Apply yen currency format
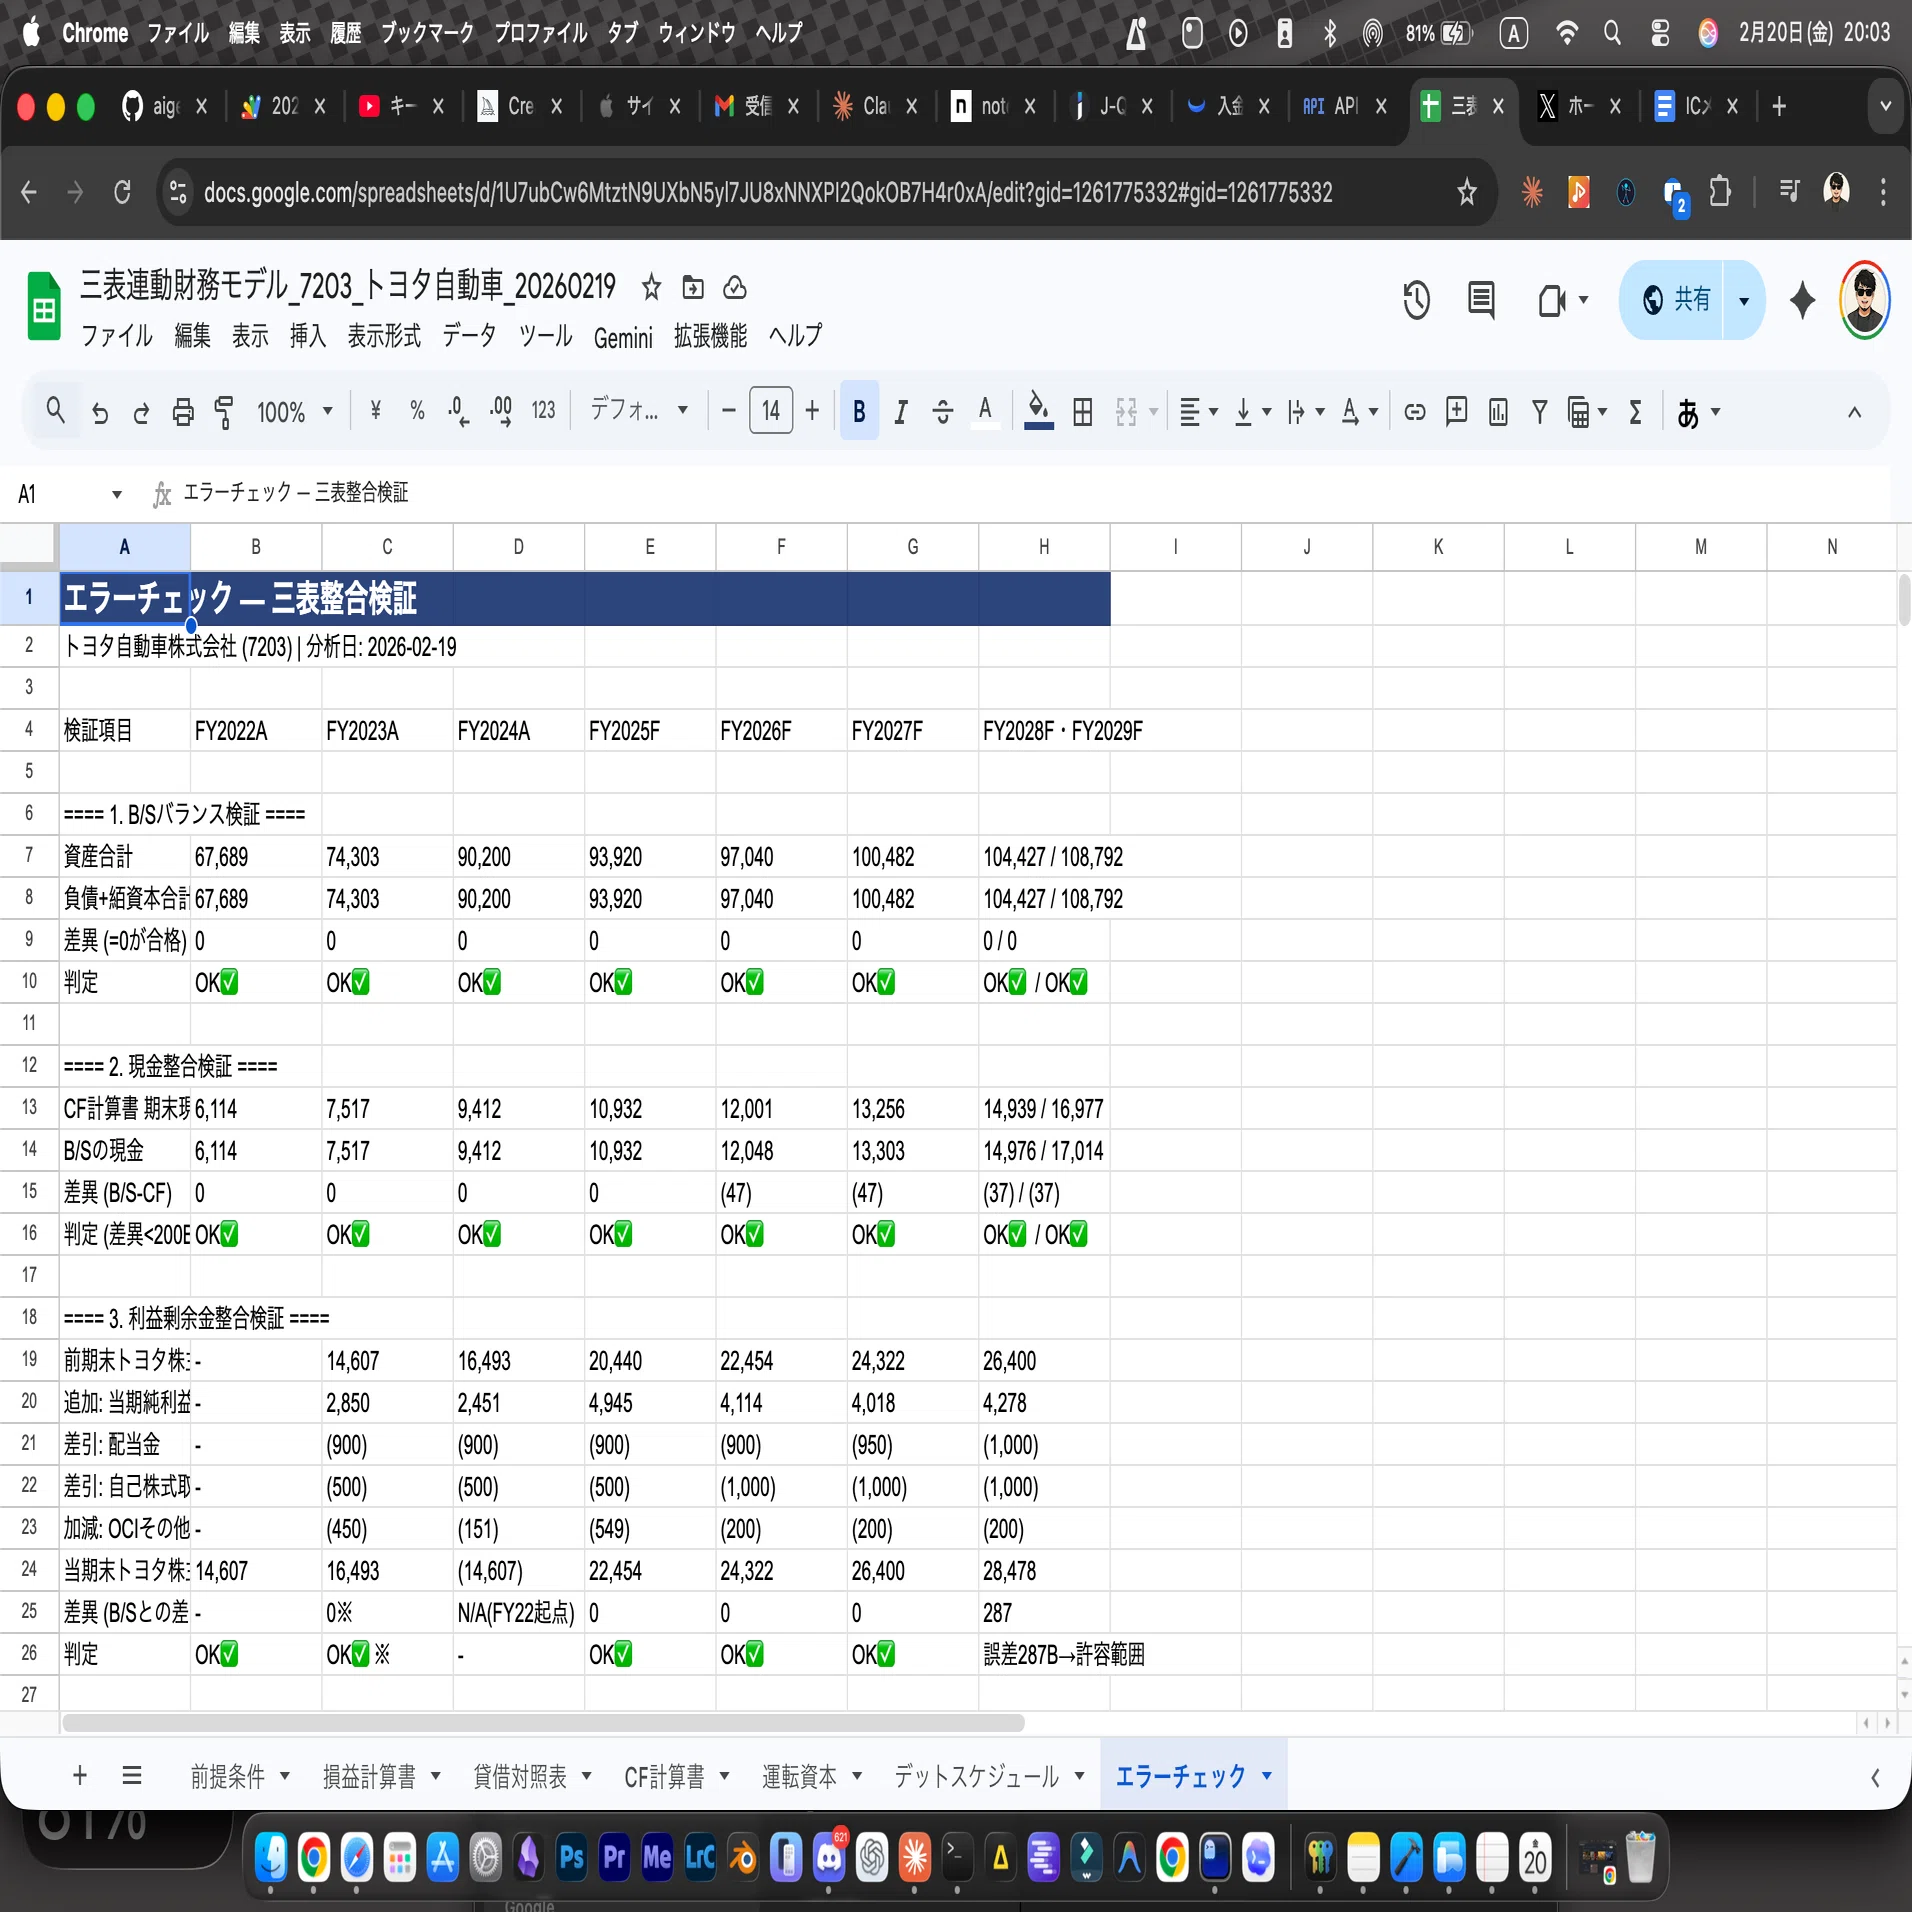This screenshot has width=1912, height=1912. tap(376, 411)
